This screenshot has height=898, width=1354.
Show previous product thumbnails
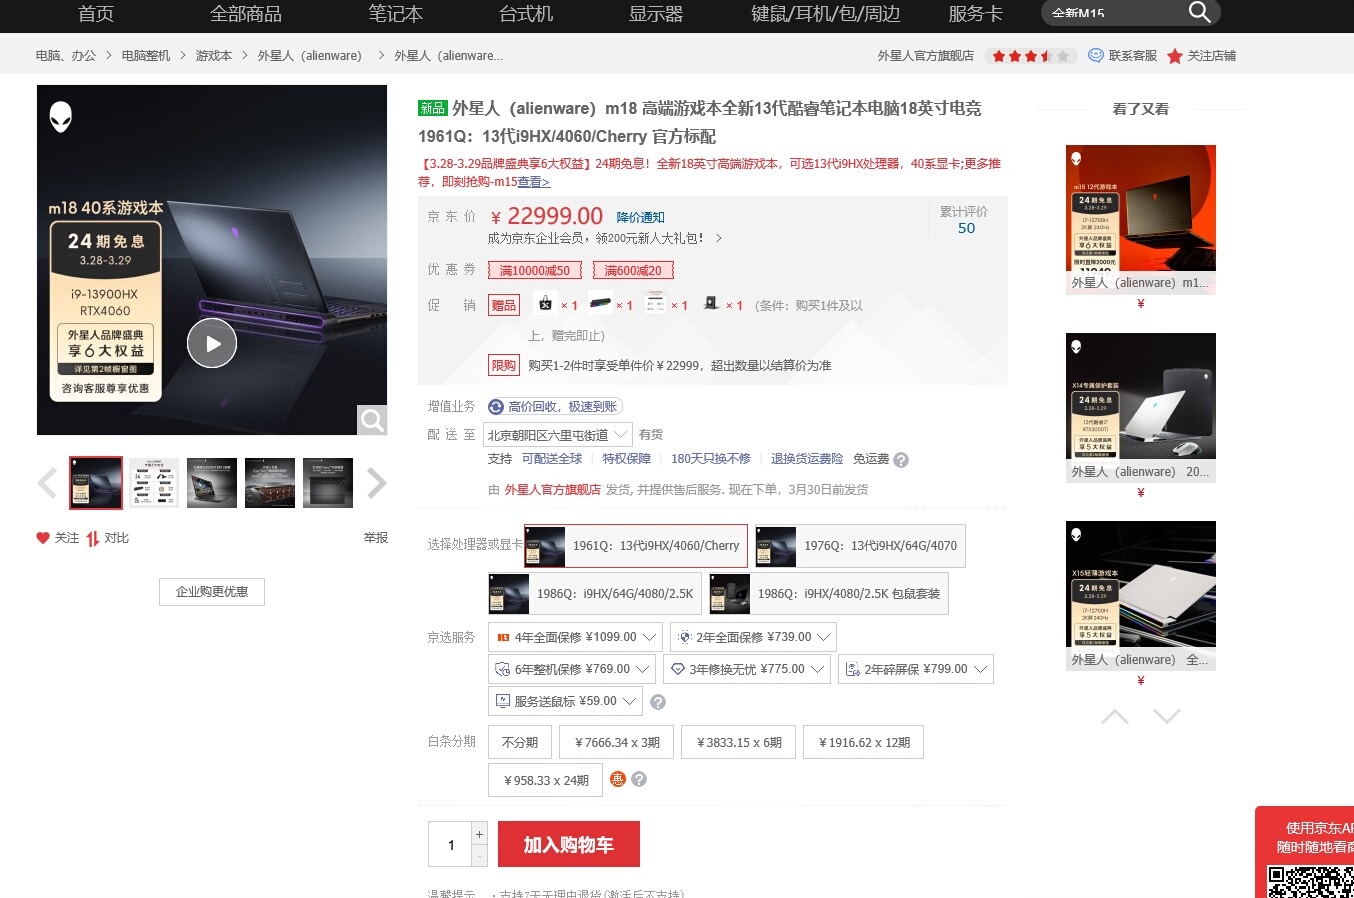47,483
